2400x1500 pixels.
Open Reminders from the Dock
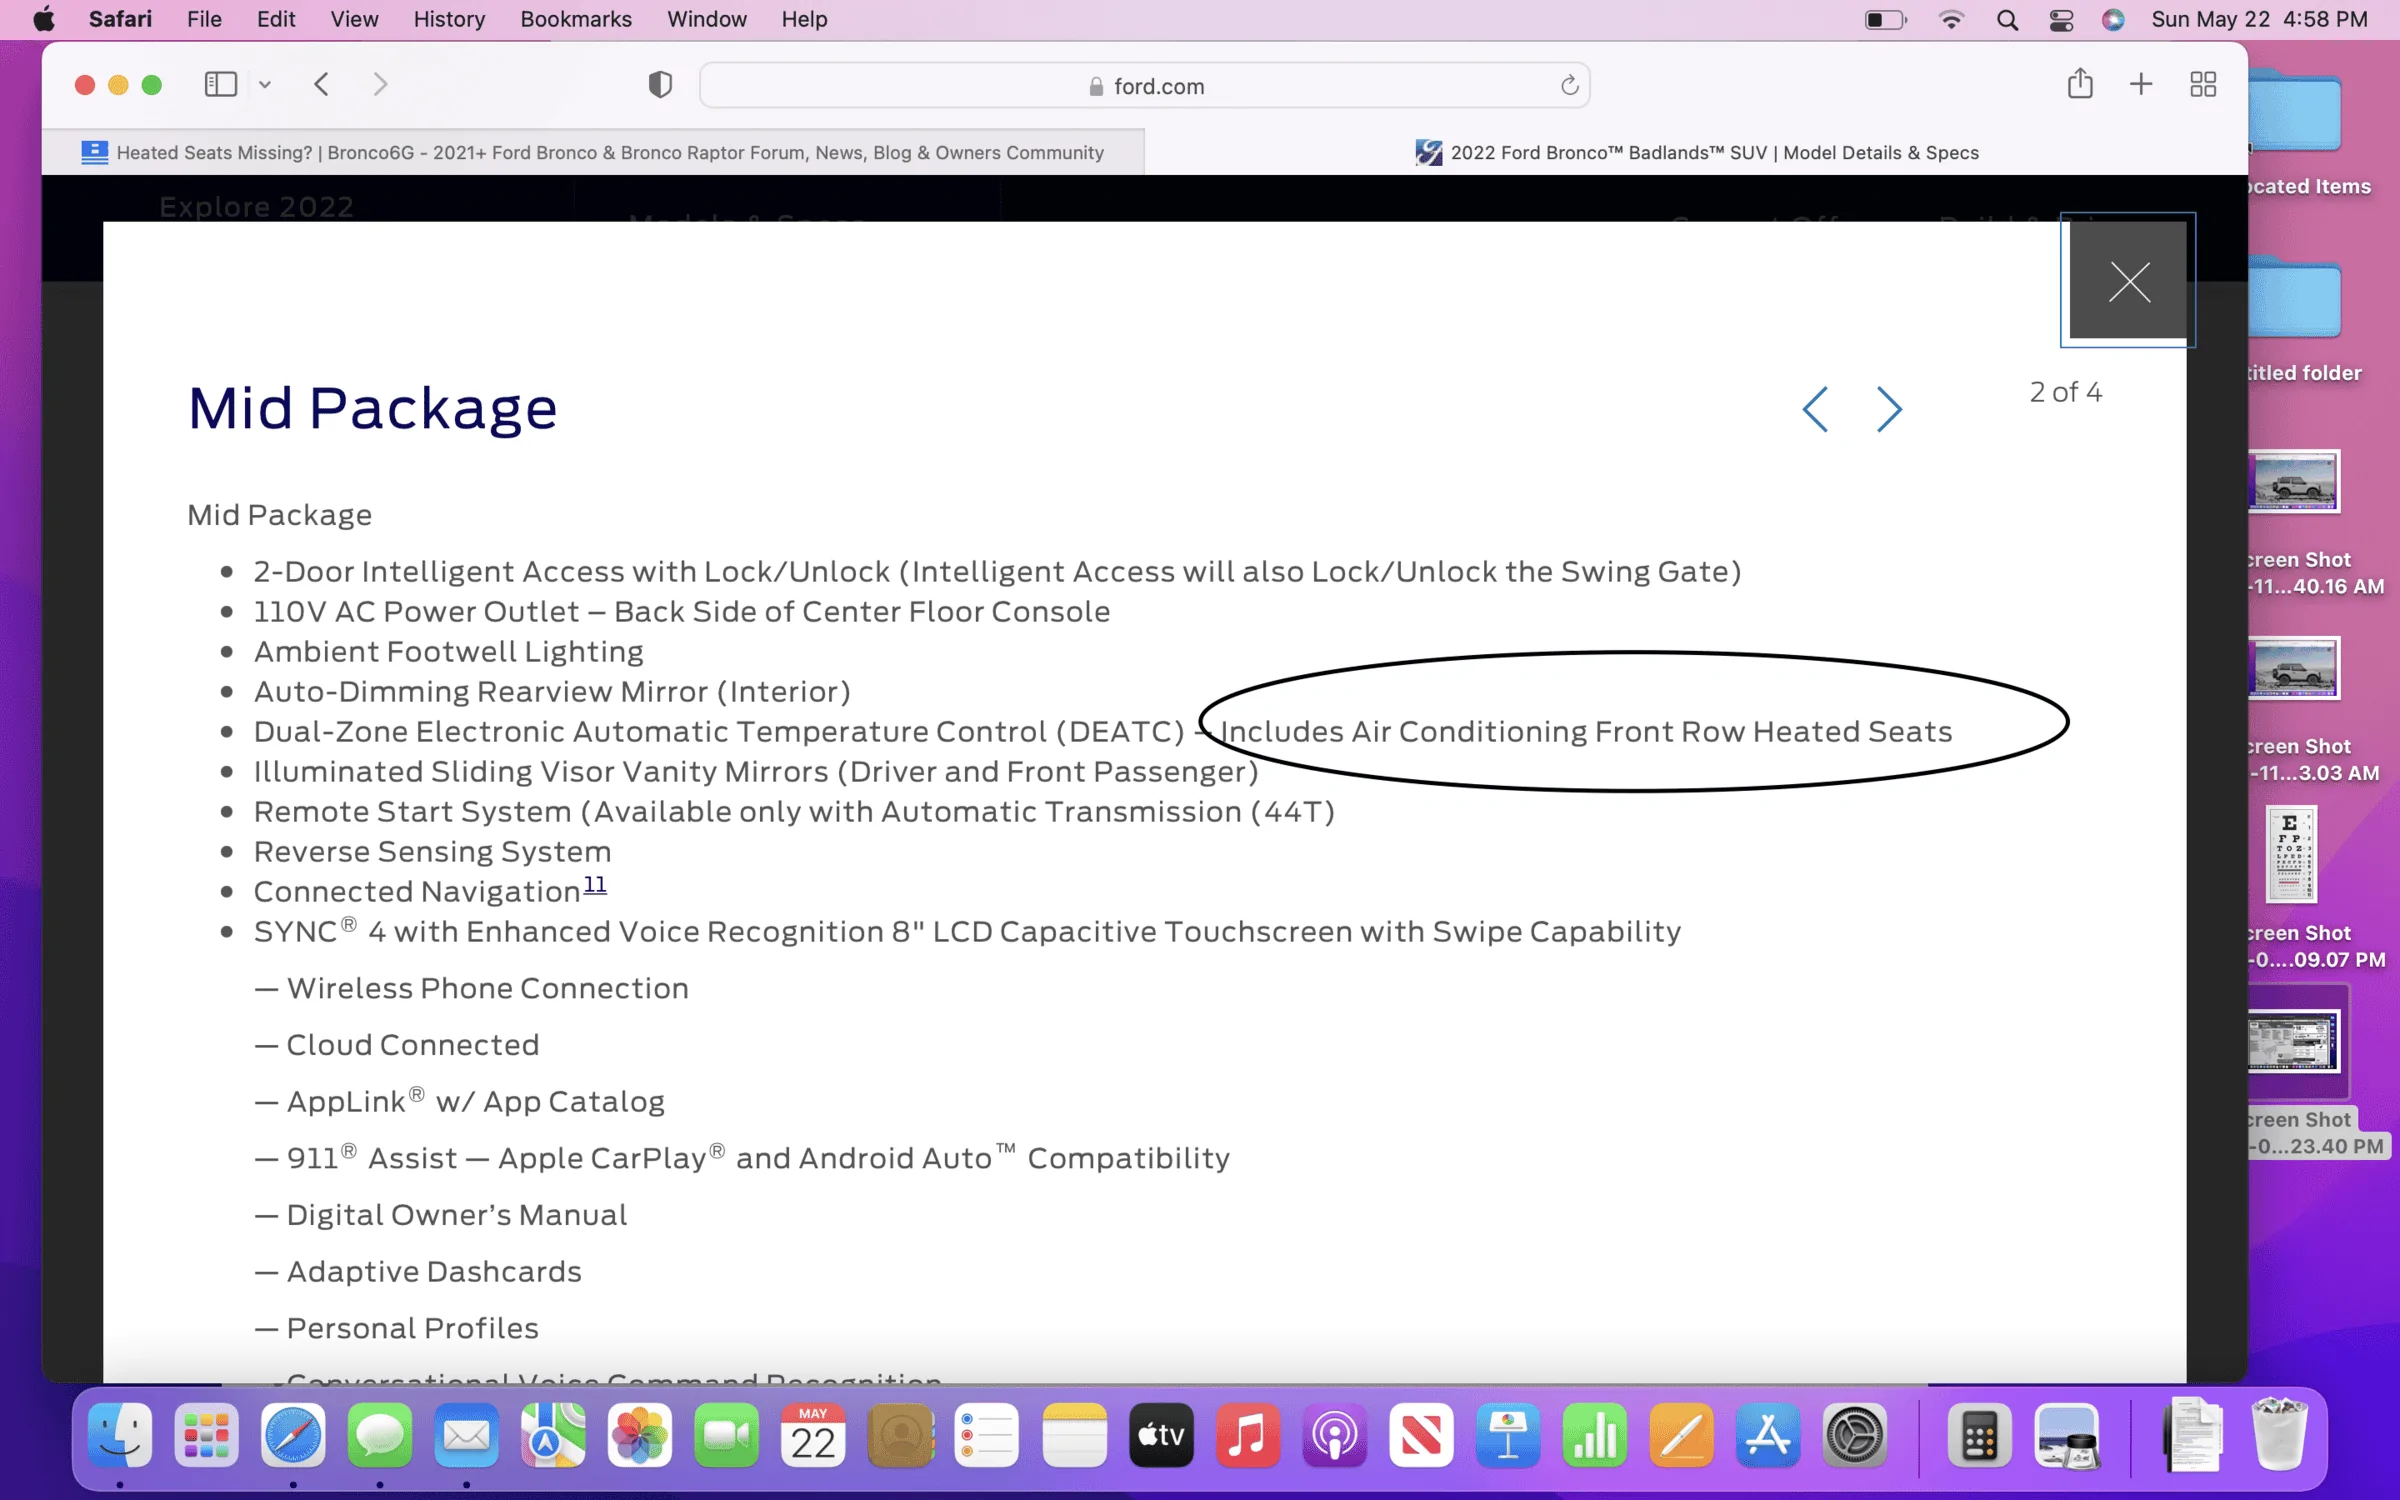(x=987, y=1436)
